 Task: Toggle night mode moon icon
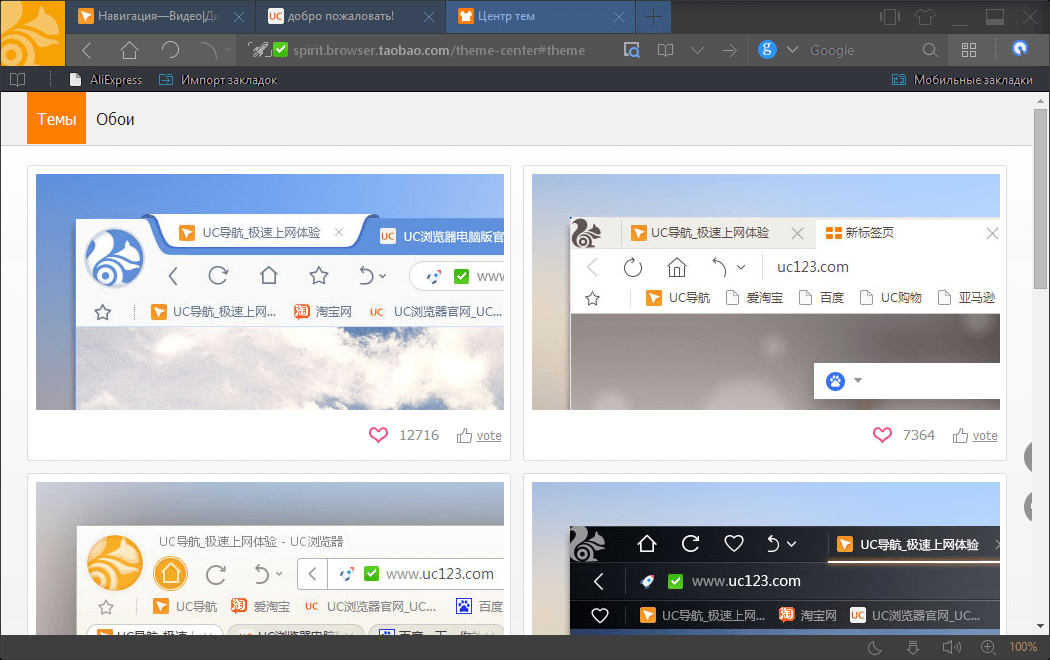click(x=874, y=647)
